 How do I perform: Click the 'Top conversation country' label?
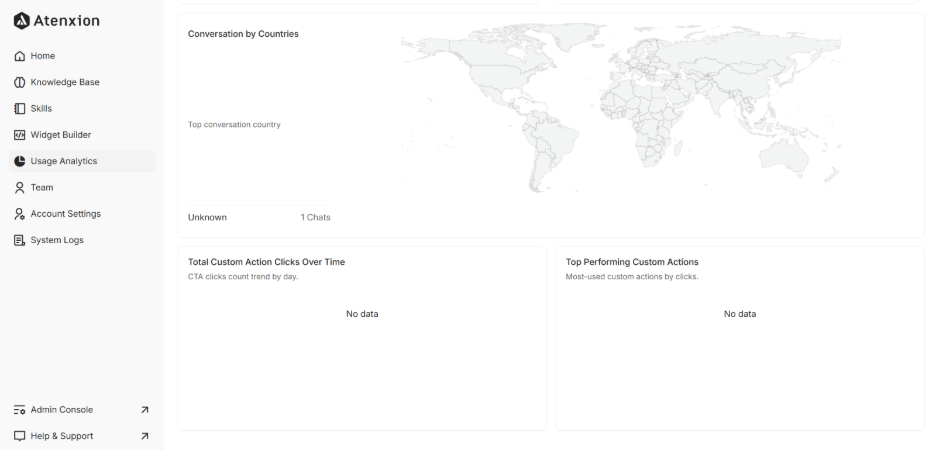(234, 124)
